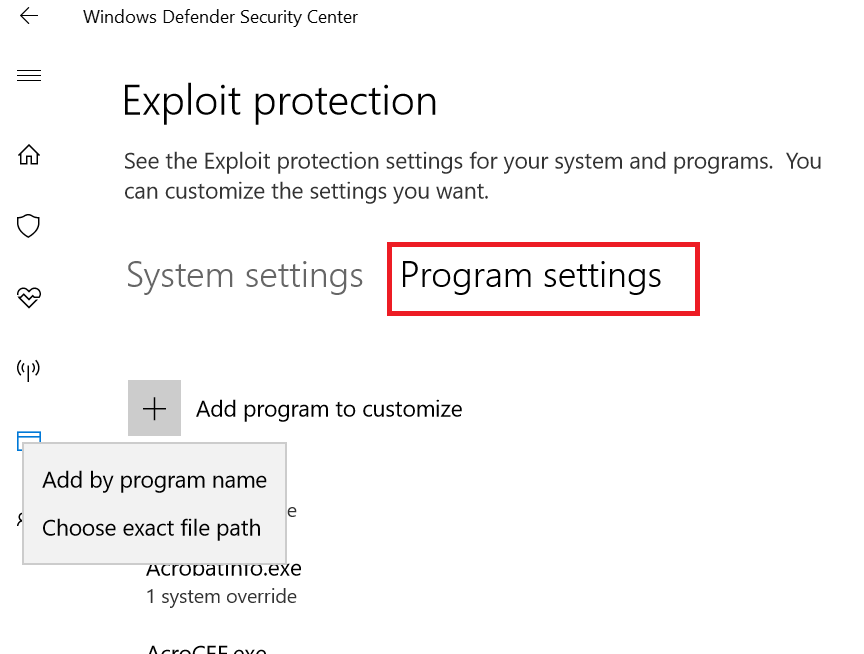Expand the hamburger navigation menu

coord(28,74)
